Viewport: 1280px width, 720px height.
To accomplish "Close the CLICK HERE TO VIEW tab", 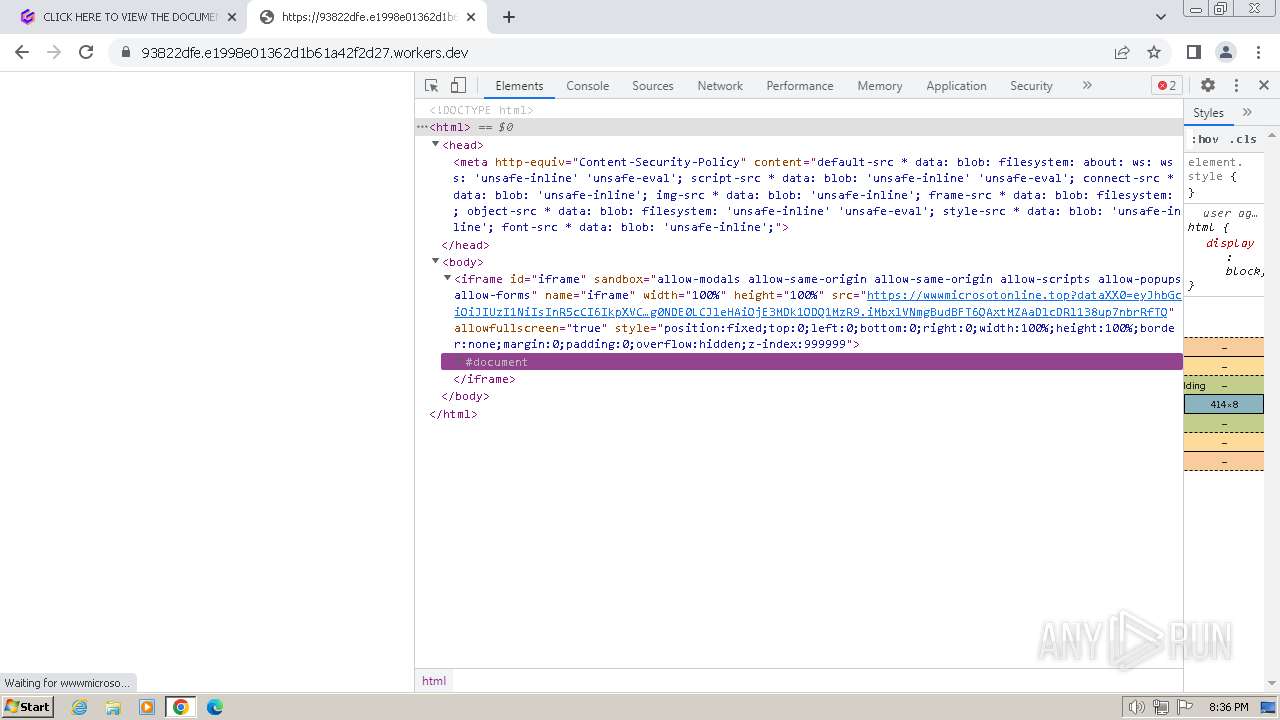I will [x=232, y=17].
